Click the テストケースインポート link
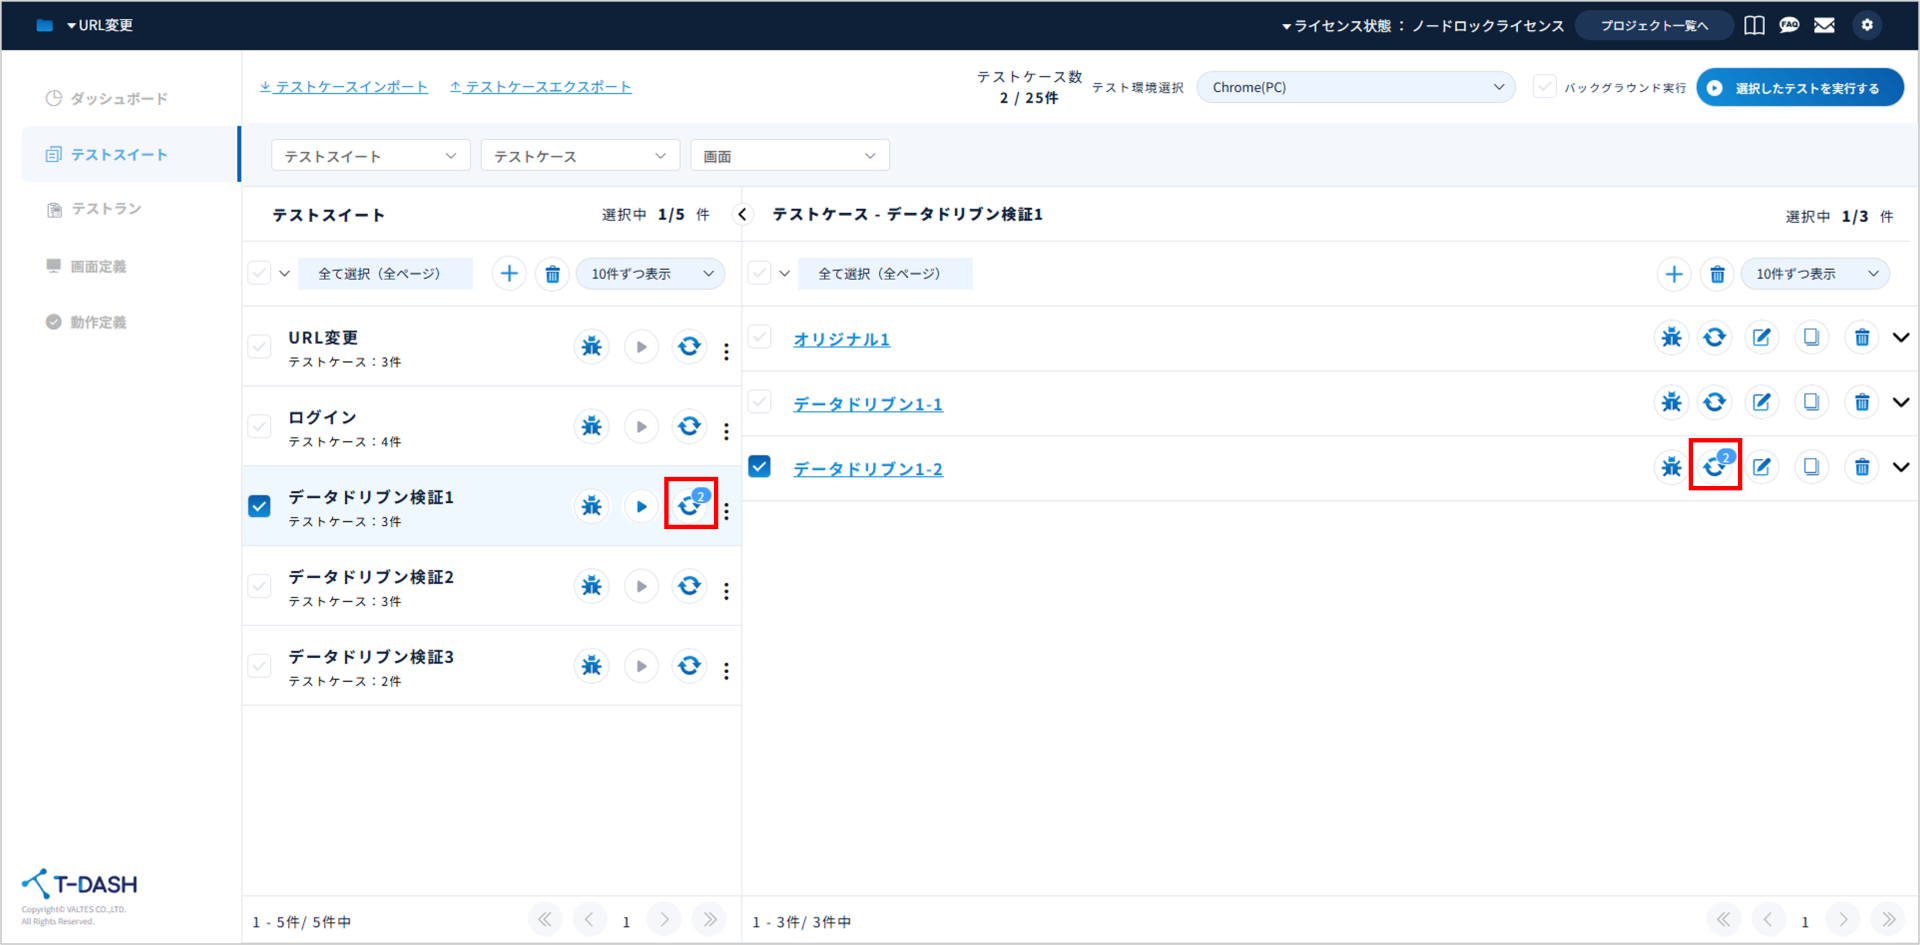 point(344,87)
